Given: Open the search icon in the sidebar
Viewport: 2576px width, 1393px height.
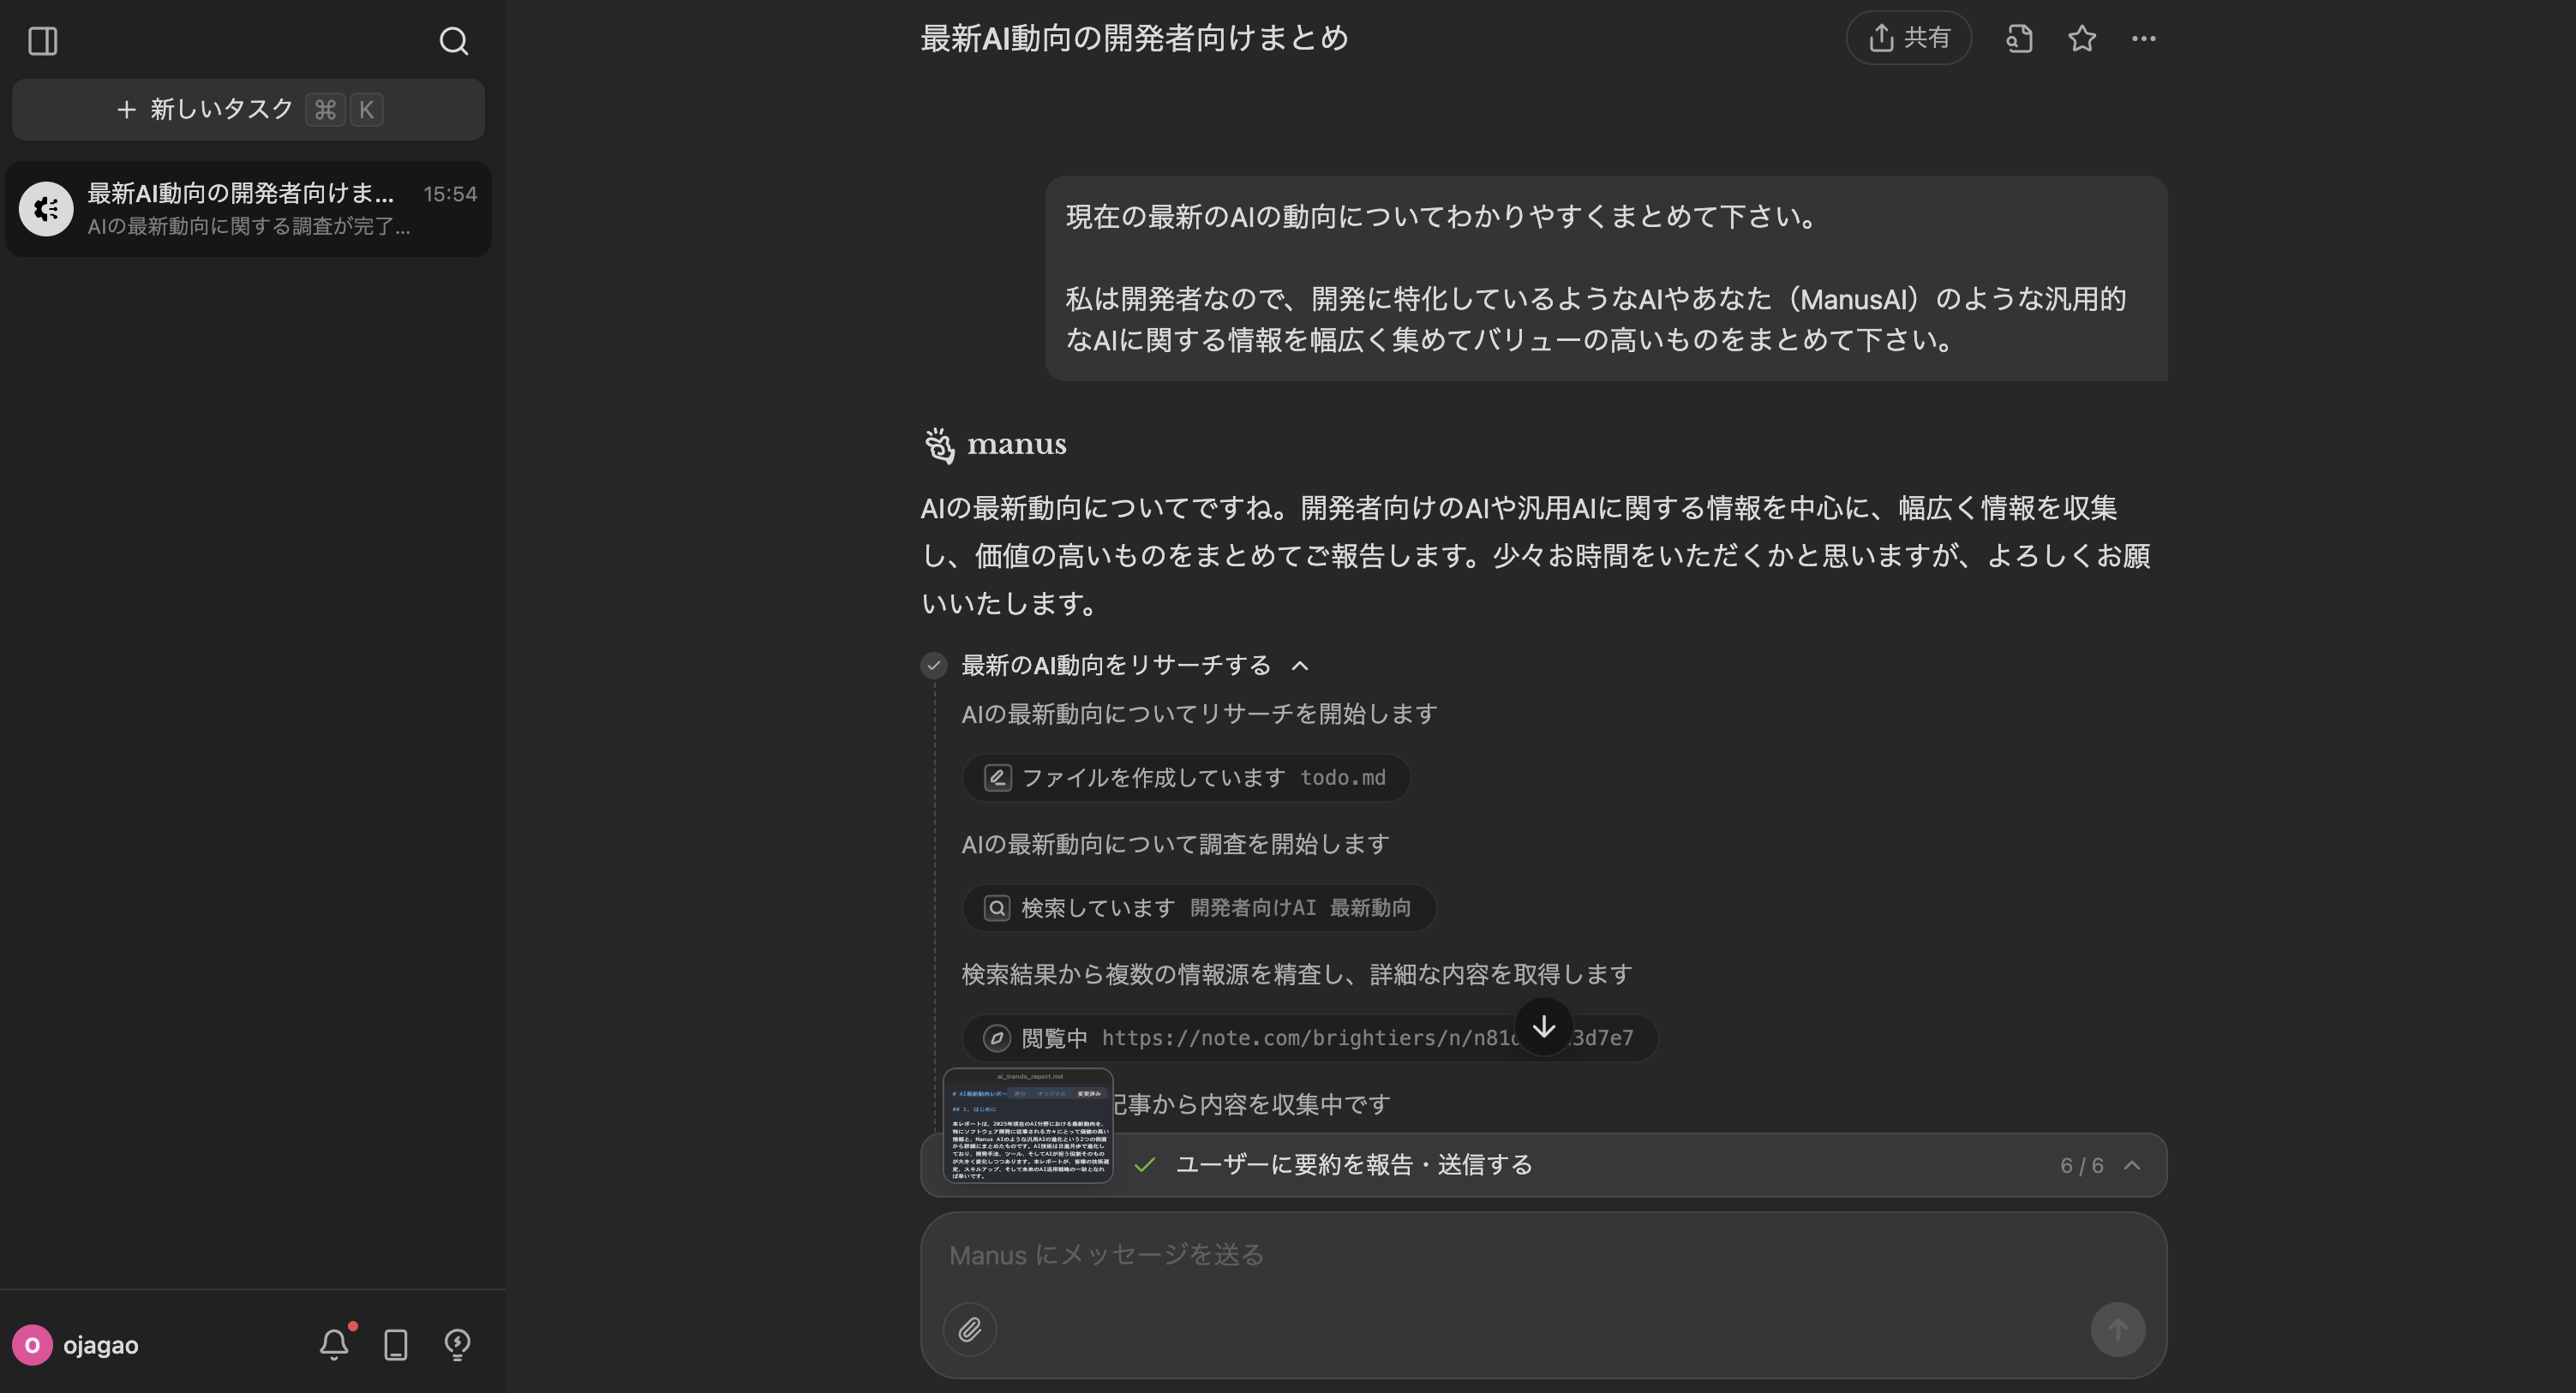Looking at the screenshot, I should pos(454,40).
